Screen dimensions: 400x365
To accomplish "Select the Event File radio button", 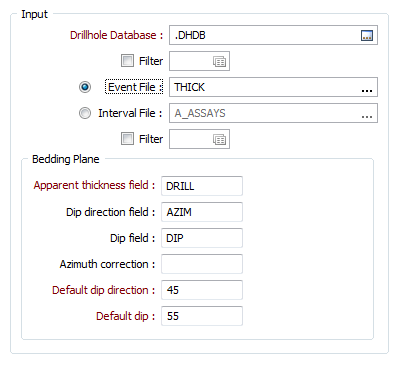I will [85, 87].
